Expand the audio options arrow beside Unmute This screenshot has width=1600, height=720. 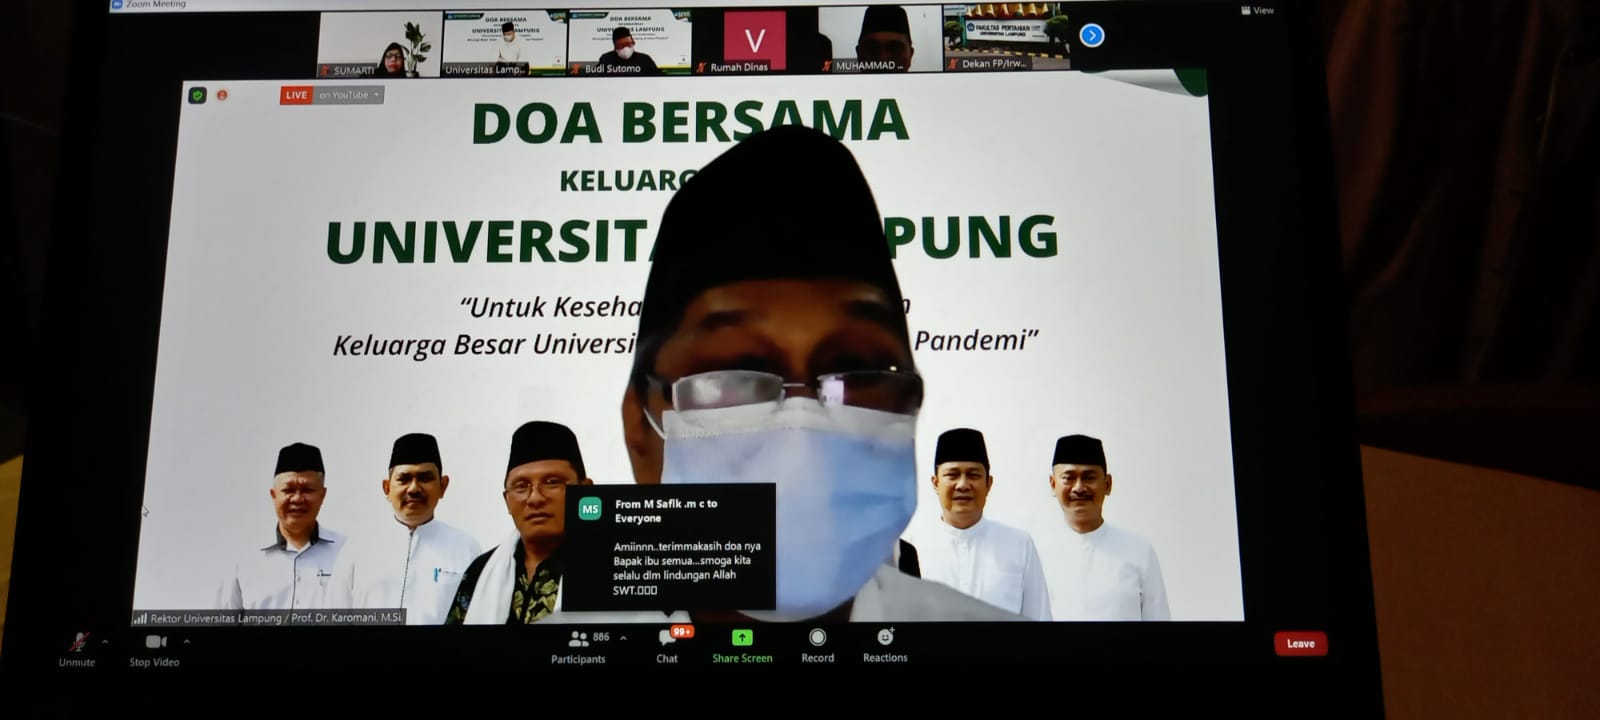[105, 642]
